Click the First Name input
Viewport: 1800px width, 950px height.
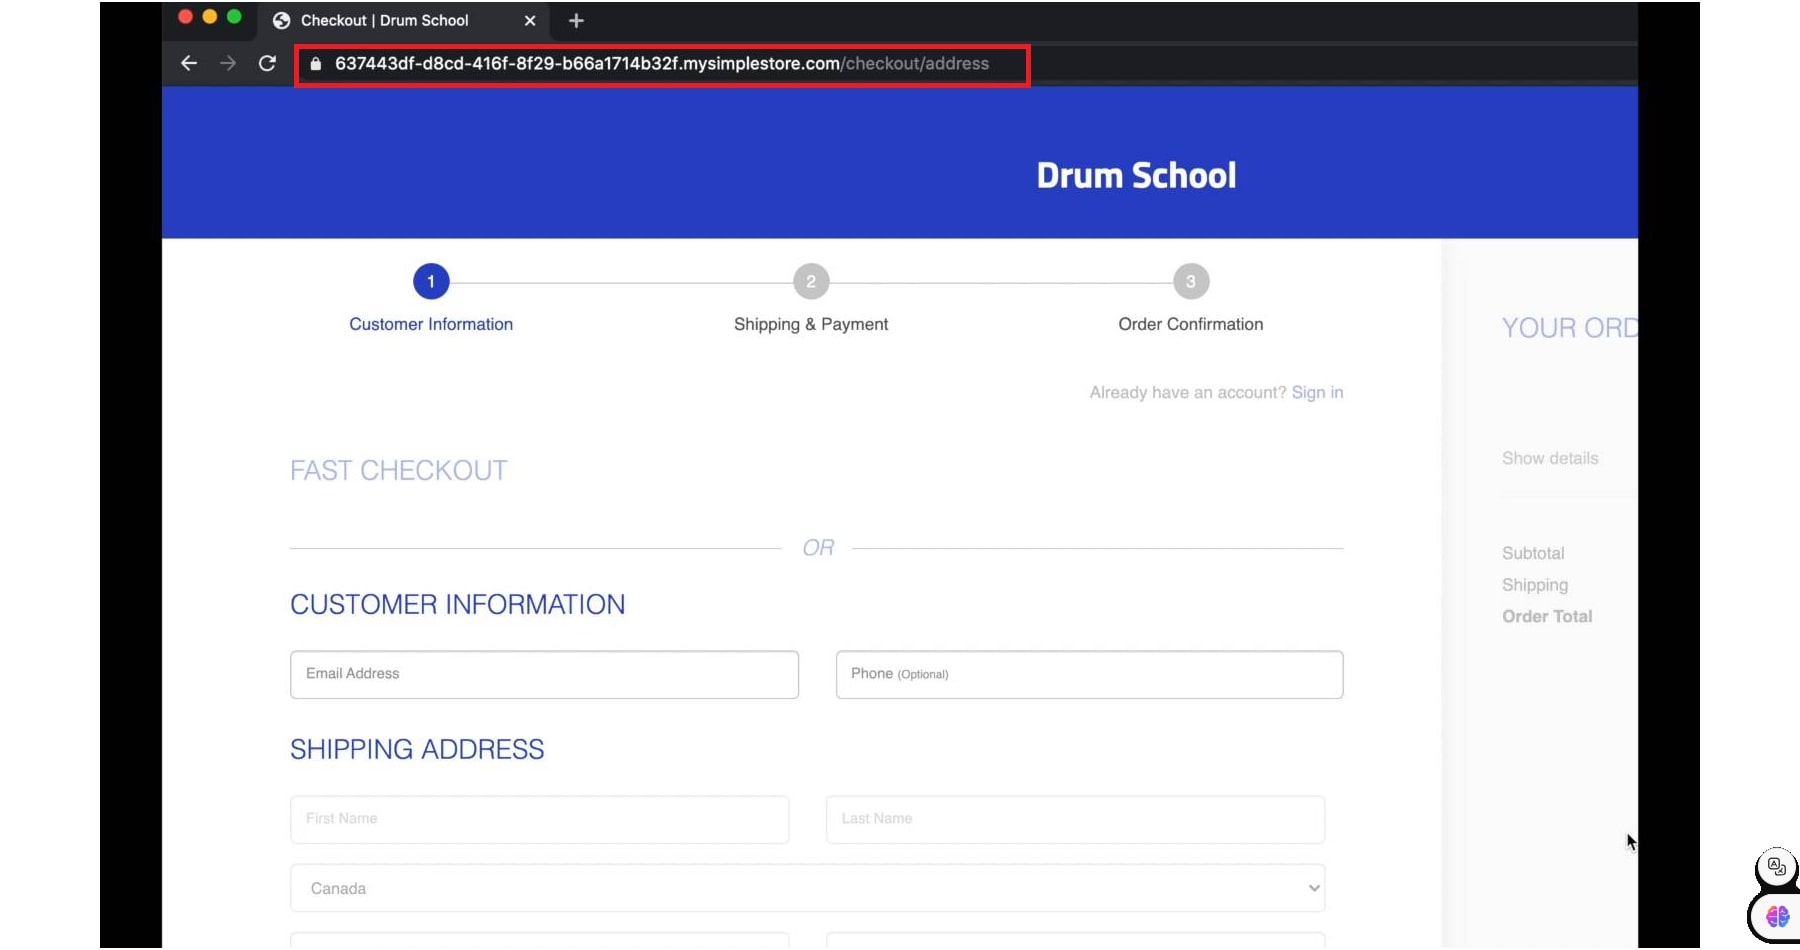point(539,819)
